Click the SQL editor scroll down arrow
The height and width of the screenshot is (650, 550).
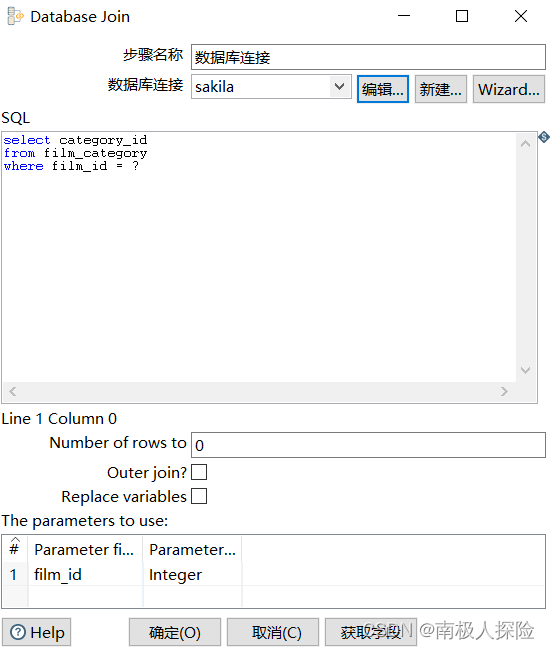(x=526, y=370)
